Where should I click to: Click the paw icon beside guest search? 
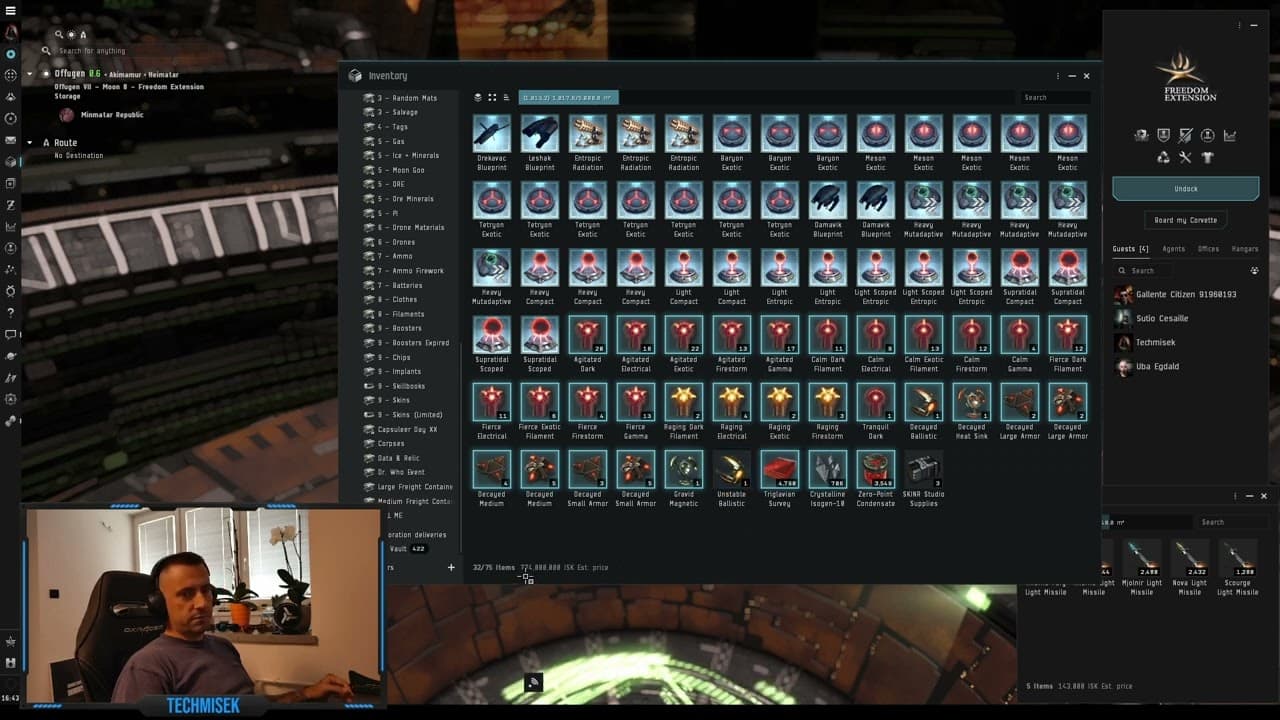click(x=1254, y=270)
